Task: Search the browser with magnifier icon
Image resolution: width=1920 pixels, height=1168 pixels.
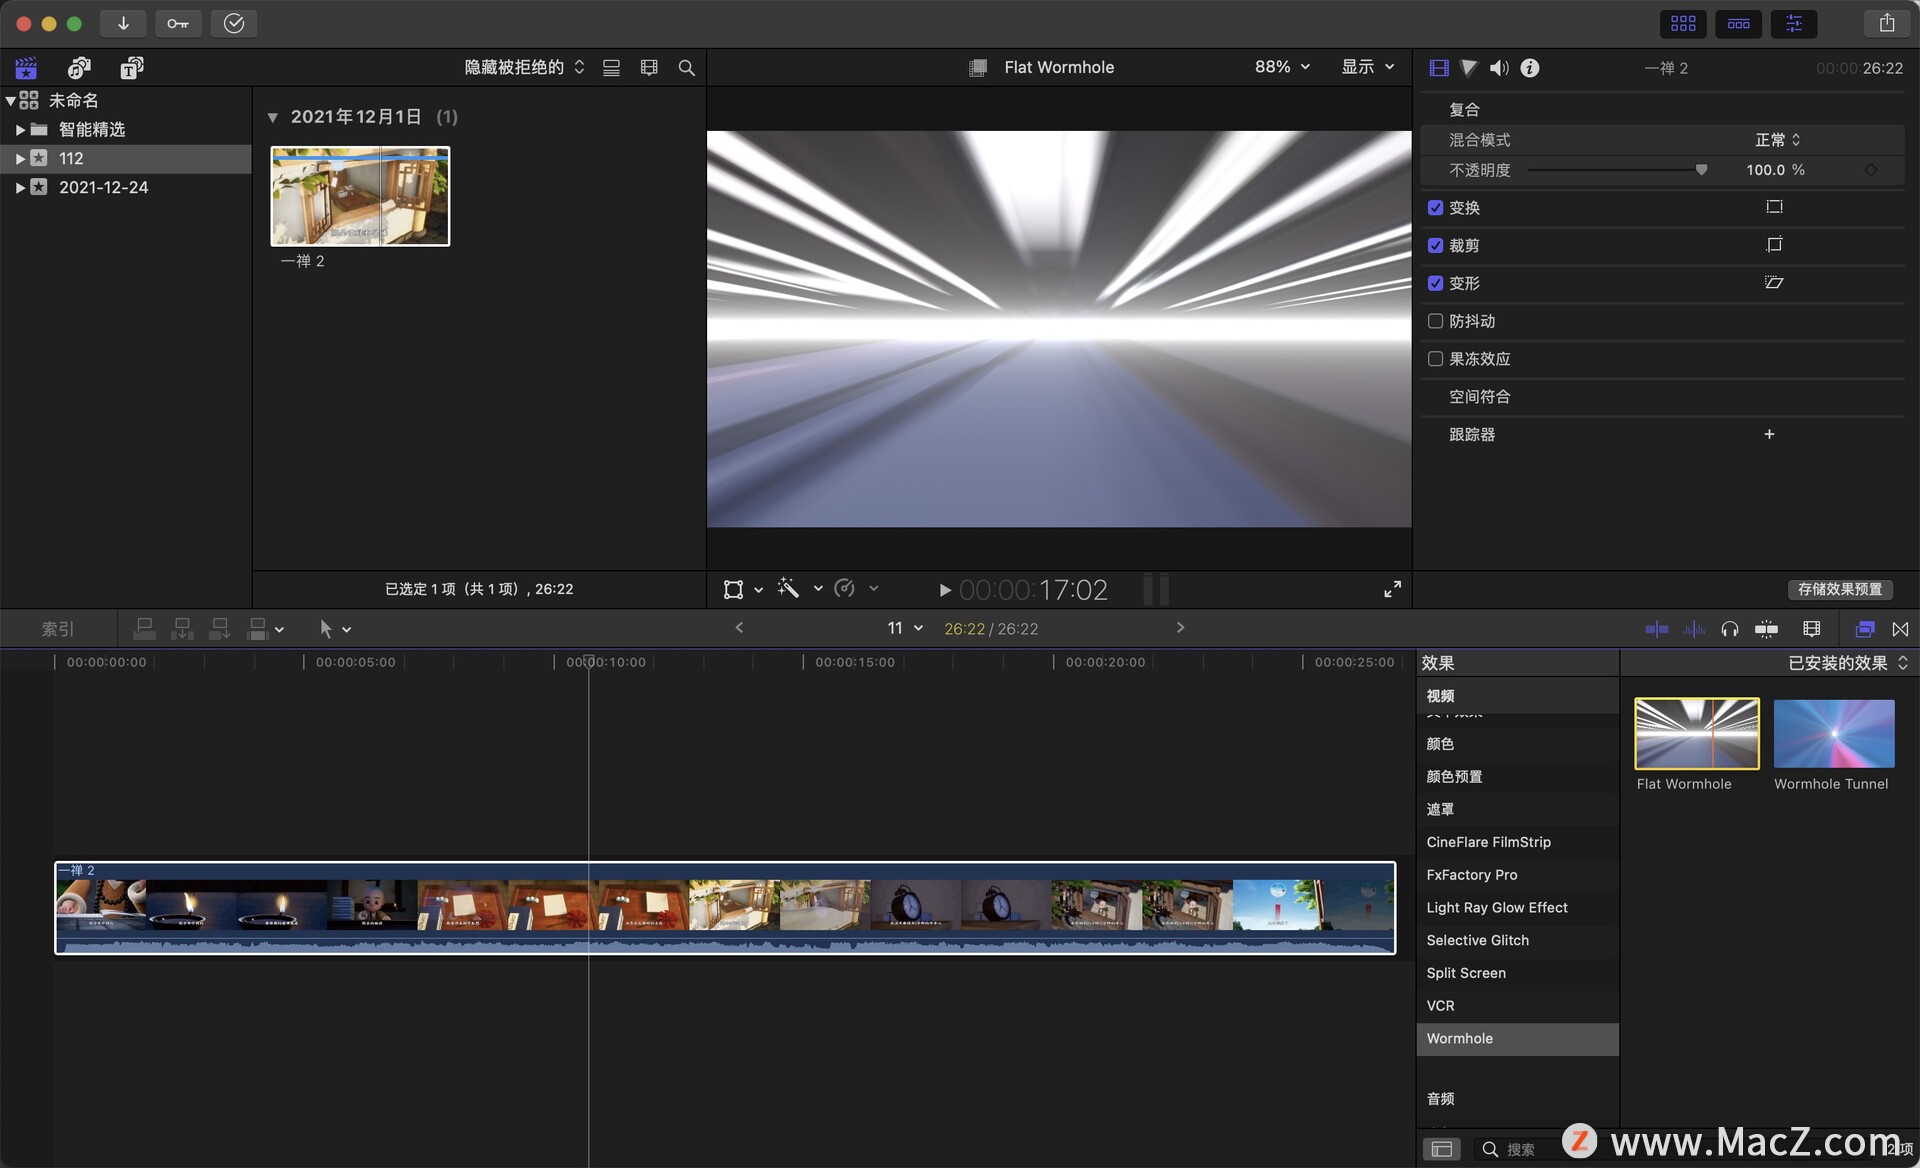Action: coord(686,67)
